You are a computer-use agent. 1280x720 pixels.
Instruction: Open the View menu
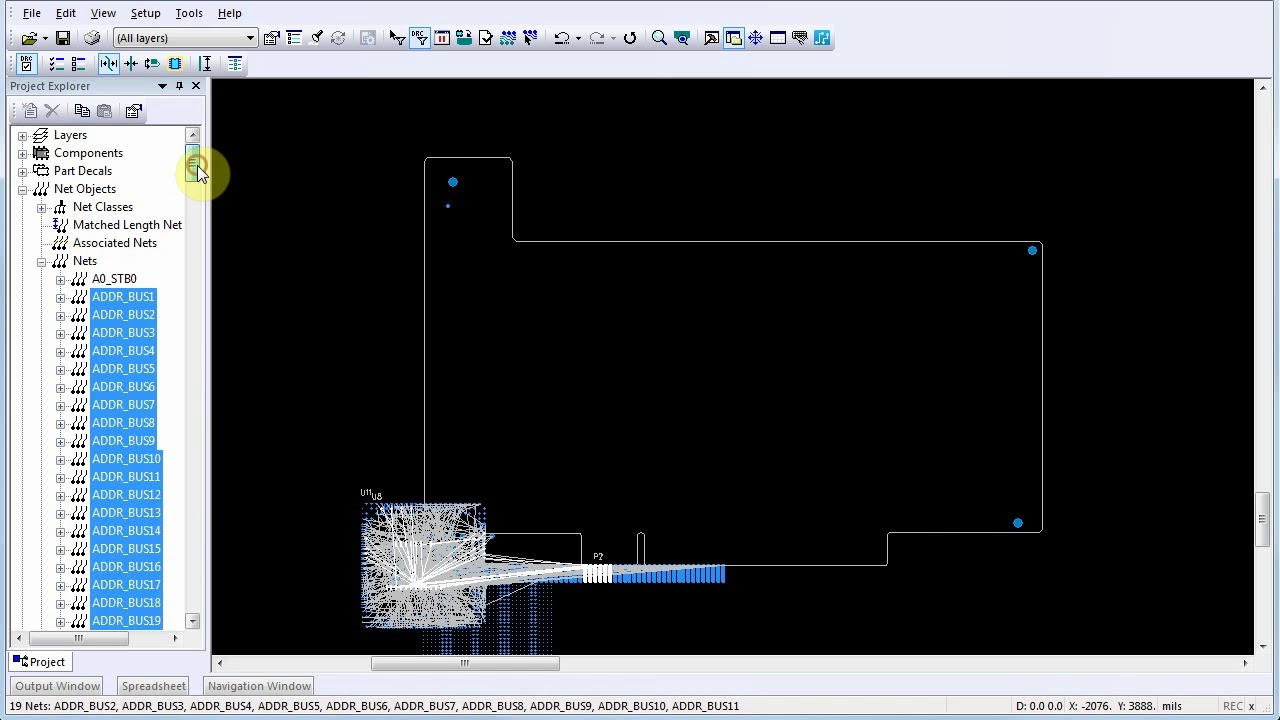click(103, 13)
